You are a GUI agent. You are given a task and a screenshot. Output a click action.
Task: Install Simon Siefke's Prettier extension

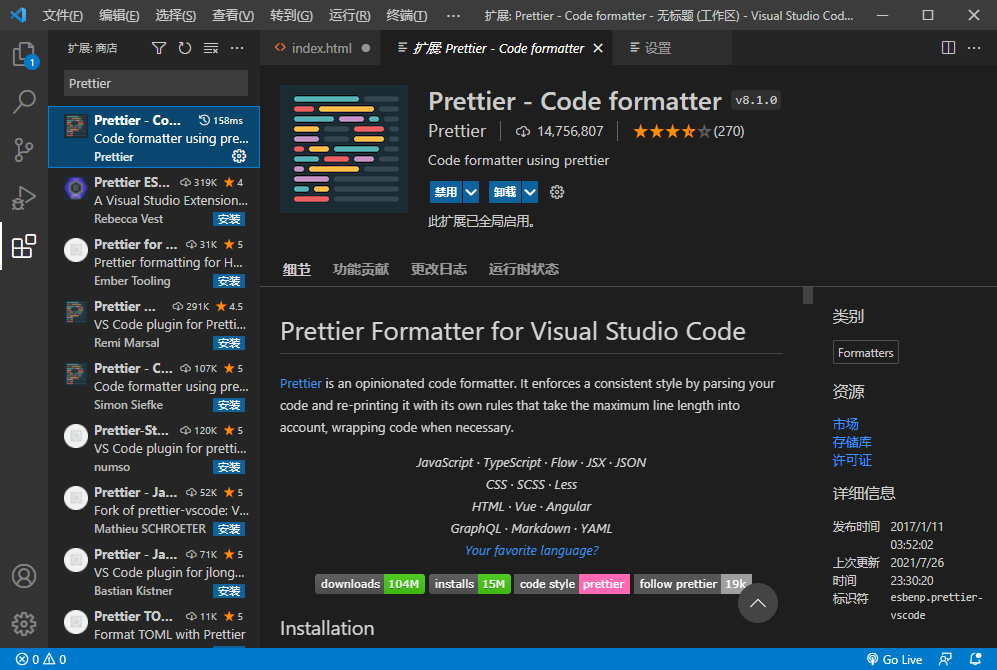[x=229, y=405]
